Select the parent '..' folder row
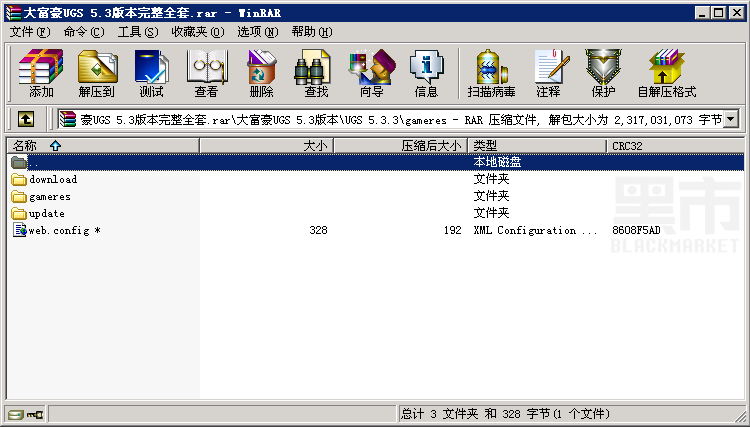Screen dimensions: 750x427 tap(375, 162)
